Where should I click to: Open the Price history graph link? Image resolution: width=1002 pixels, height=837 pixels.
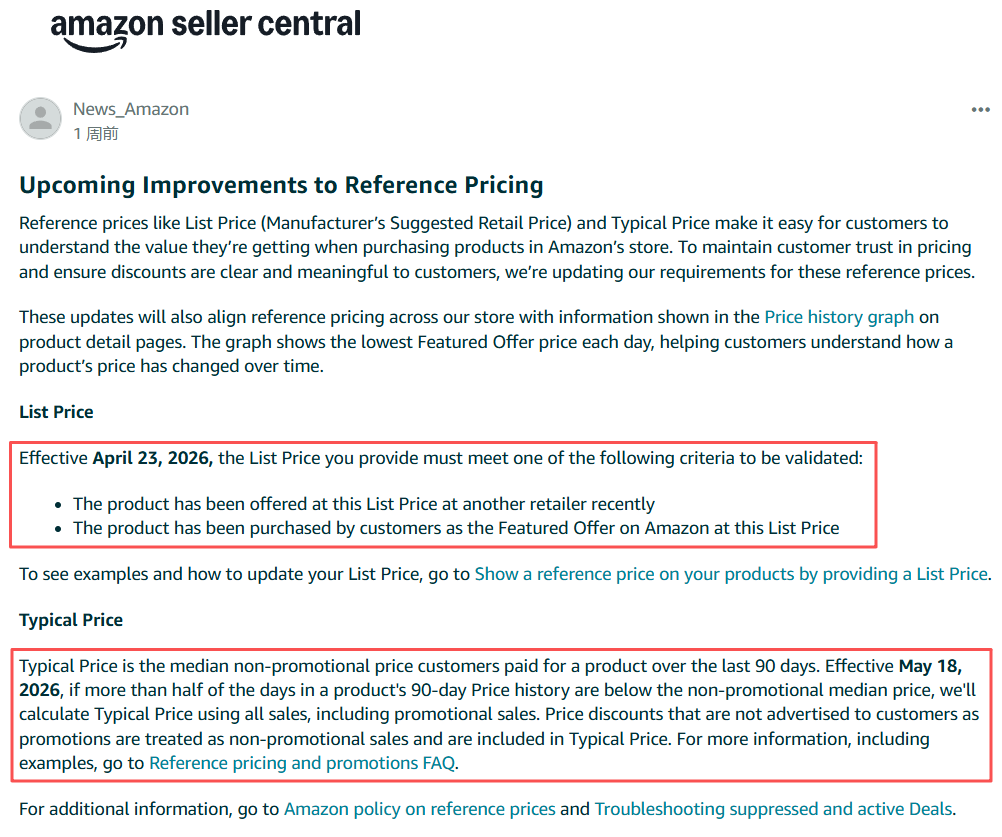point(839,317)
